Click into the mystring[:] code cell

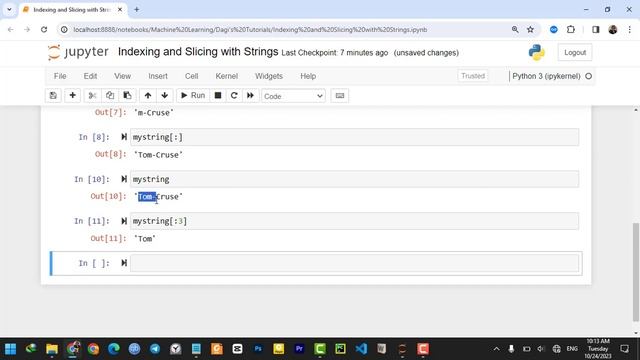pyautogui.click(x=354, y=137)
